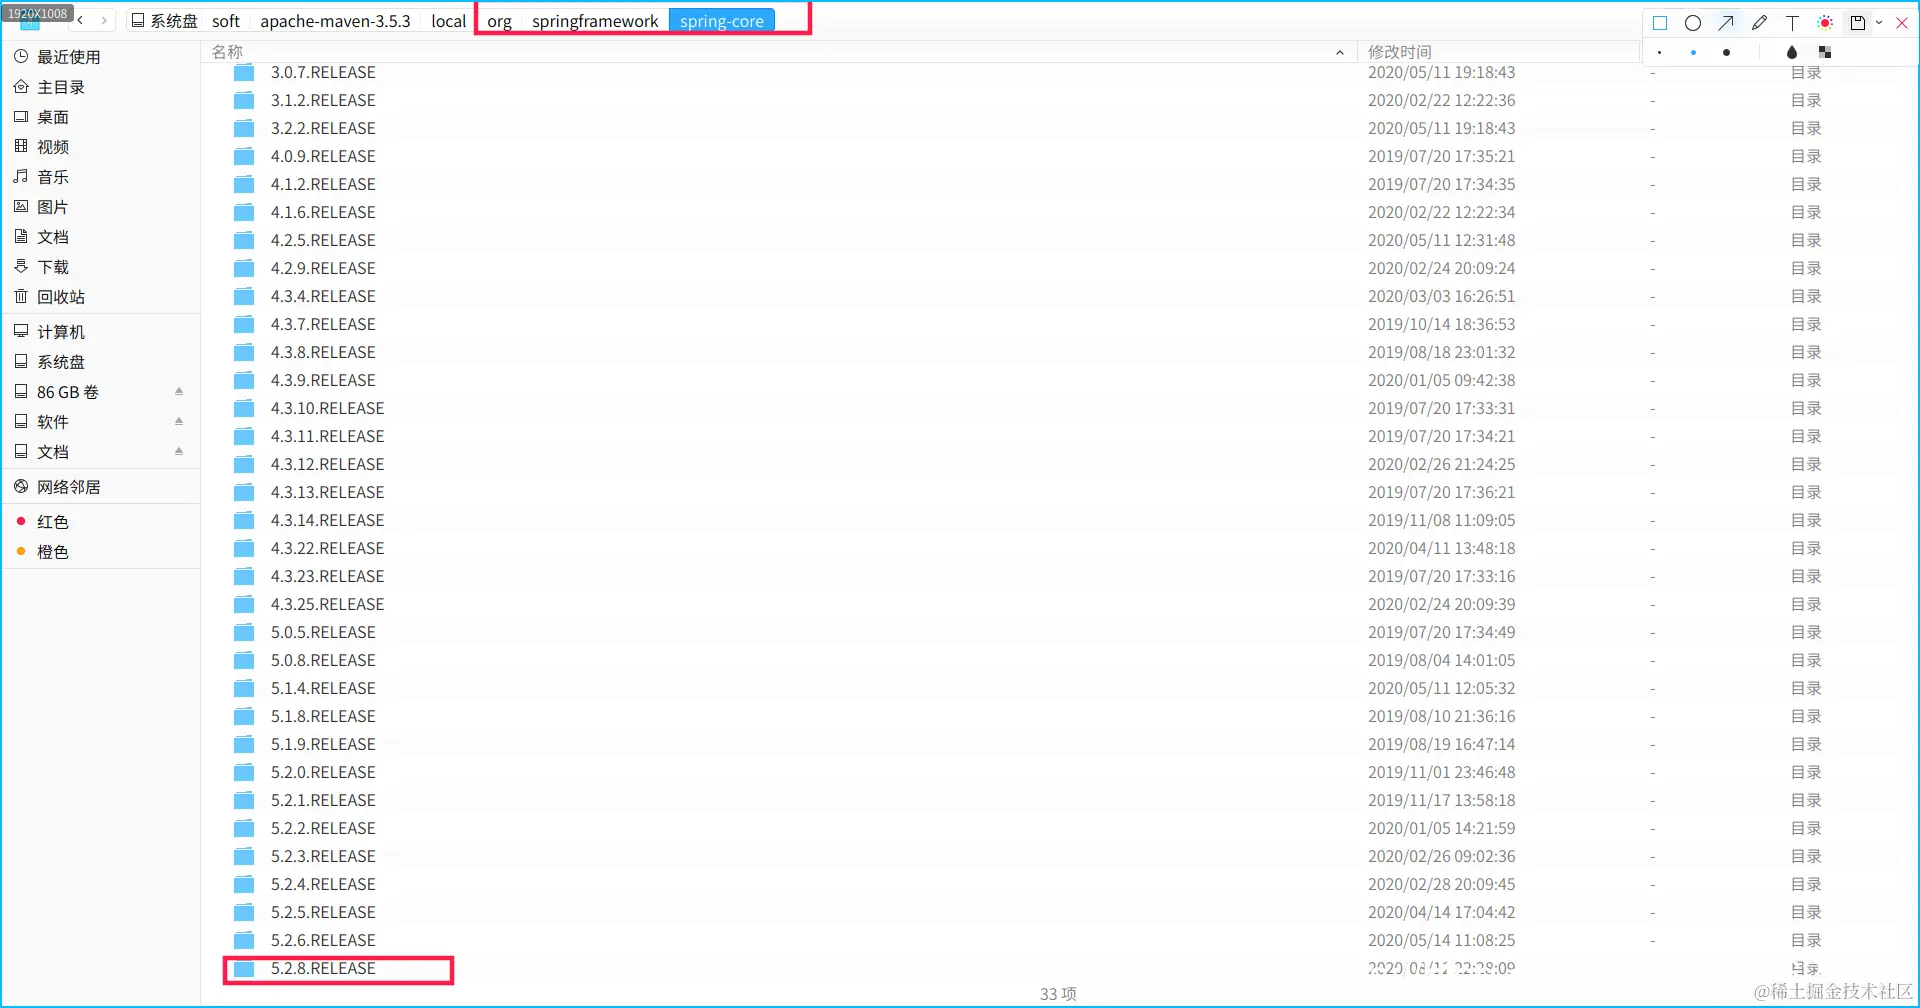The height and width of the screenshot is (1008, 1920).
Task: Select the text annotation tool
Action: point(1792,22)
